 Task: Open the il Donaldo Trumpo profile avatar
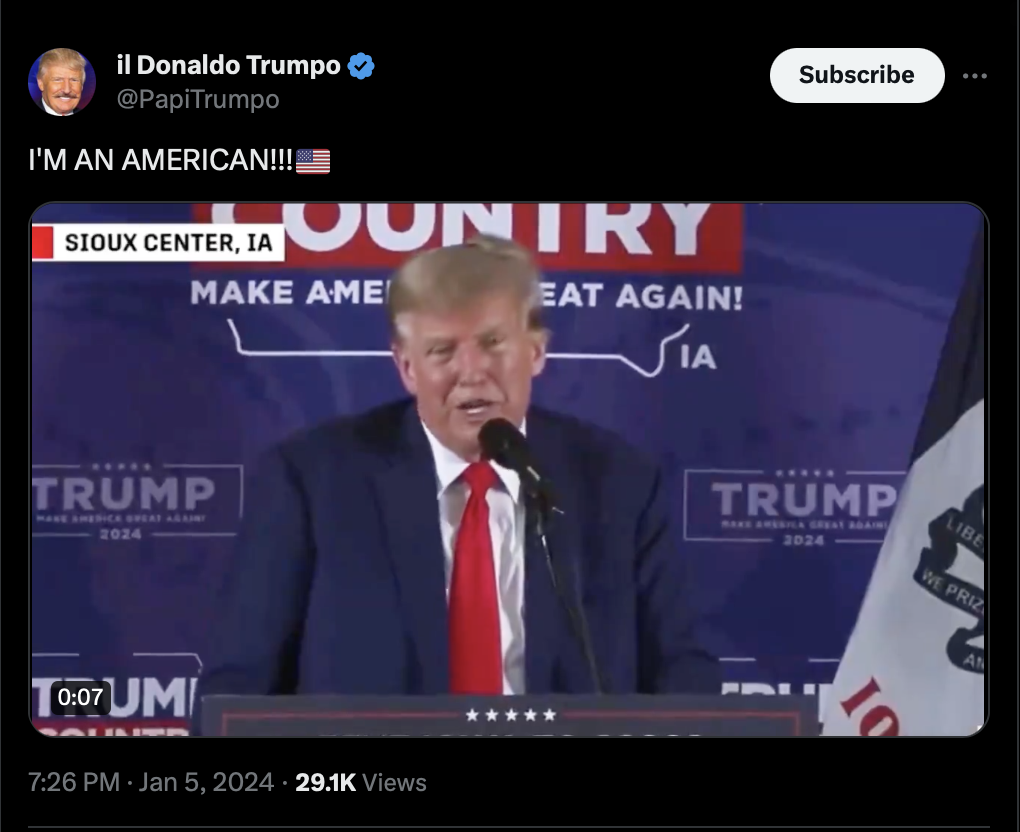pyautogui.click(x=62, y=82)
